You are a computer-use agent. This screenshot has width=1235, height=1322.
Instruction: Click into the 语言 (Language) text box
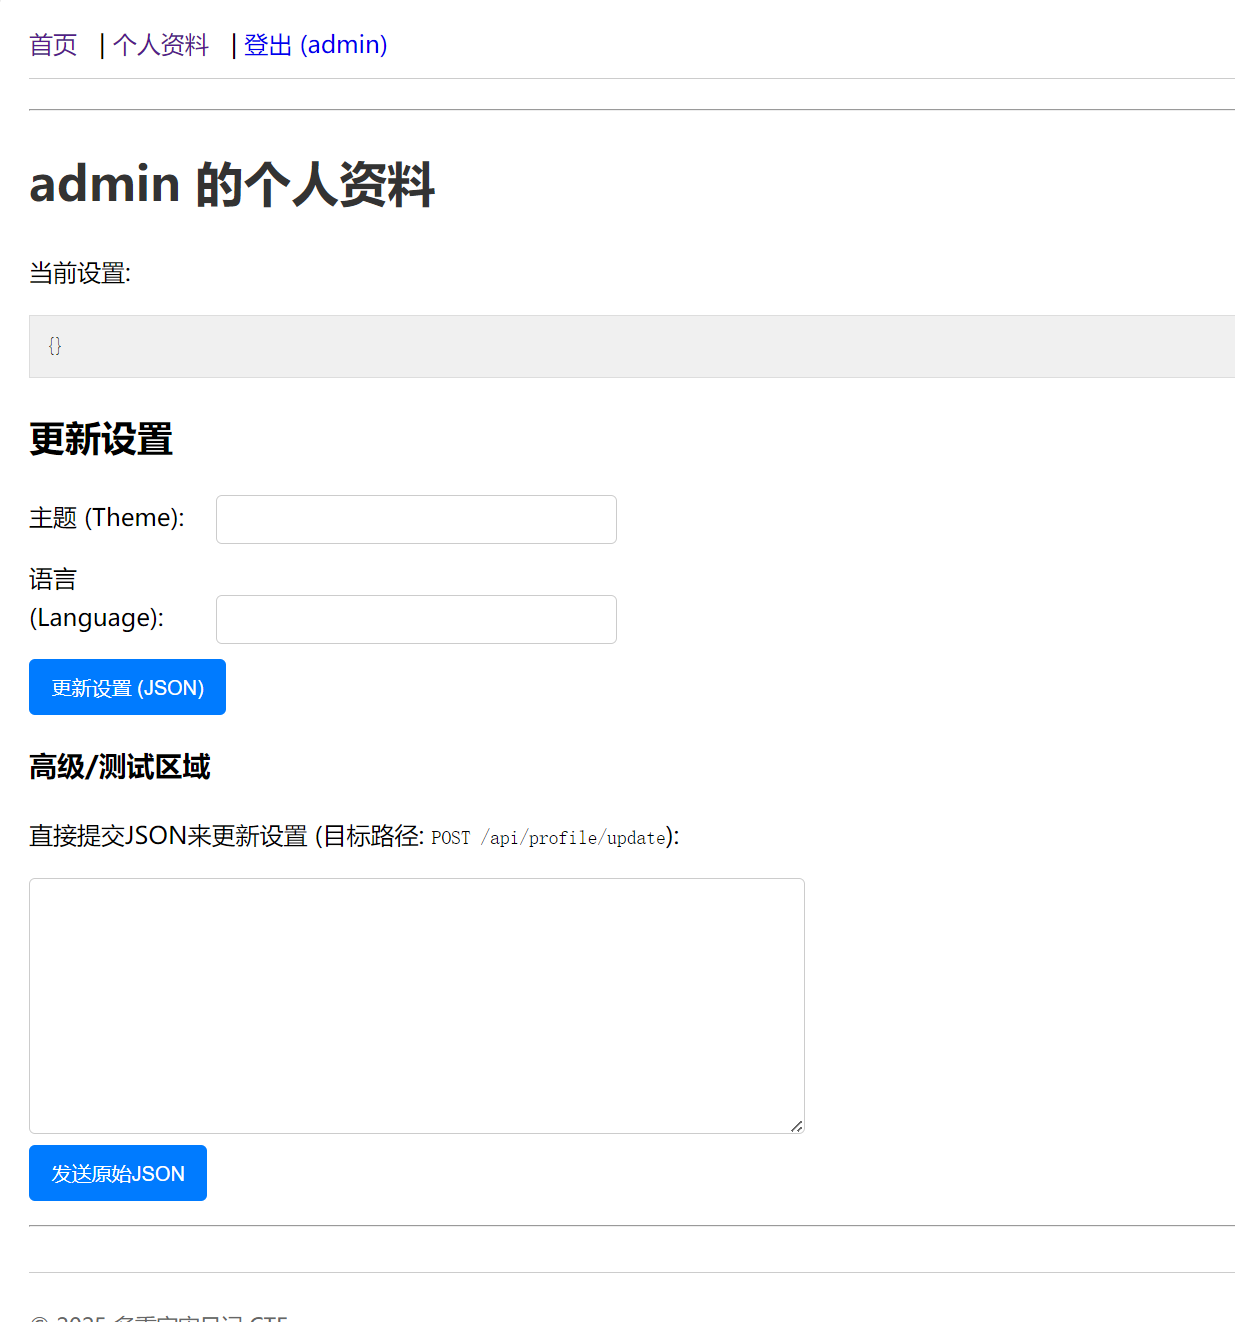tap(416, 619)
